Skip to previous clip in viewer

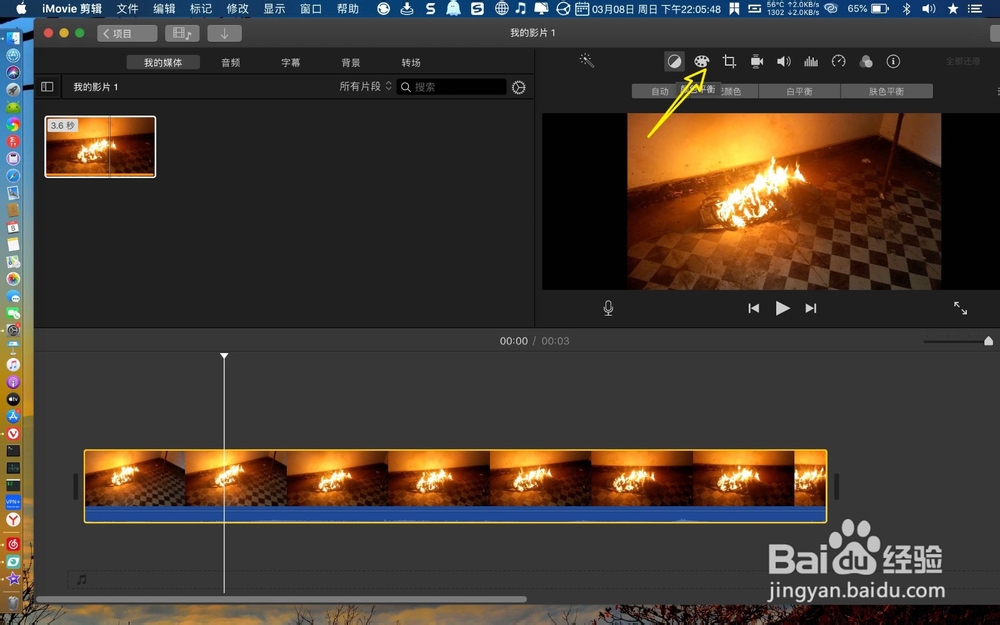[754, 308]
